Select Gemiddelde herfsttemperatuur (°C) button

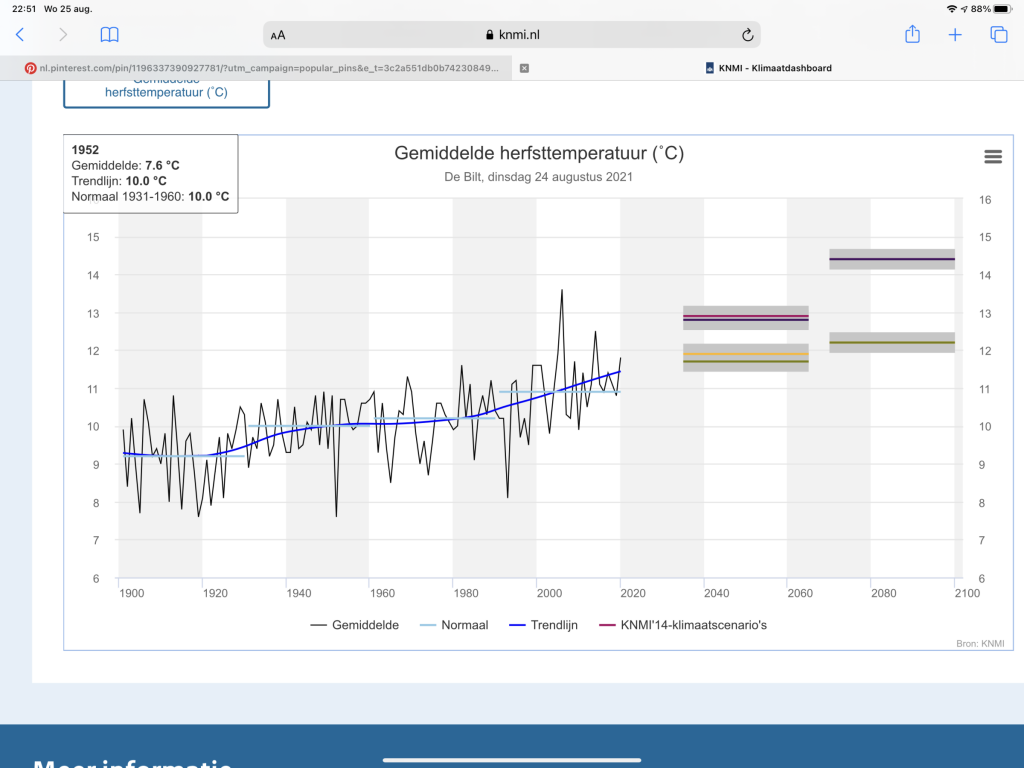tap(167, 92)
